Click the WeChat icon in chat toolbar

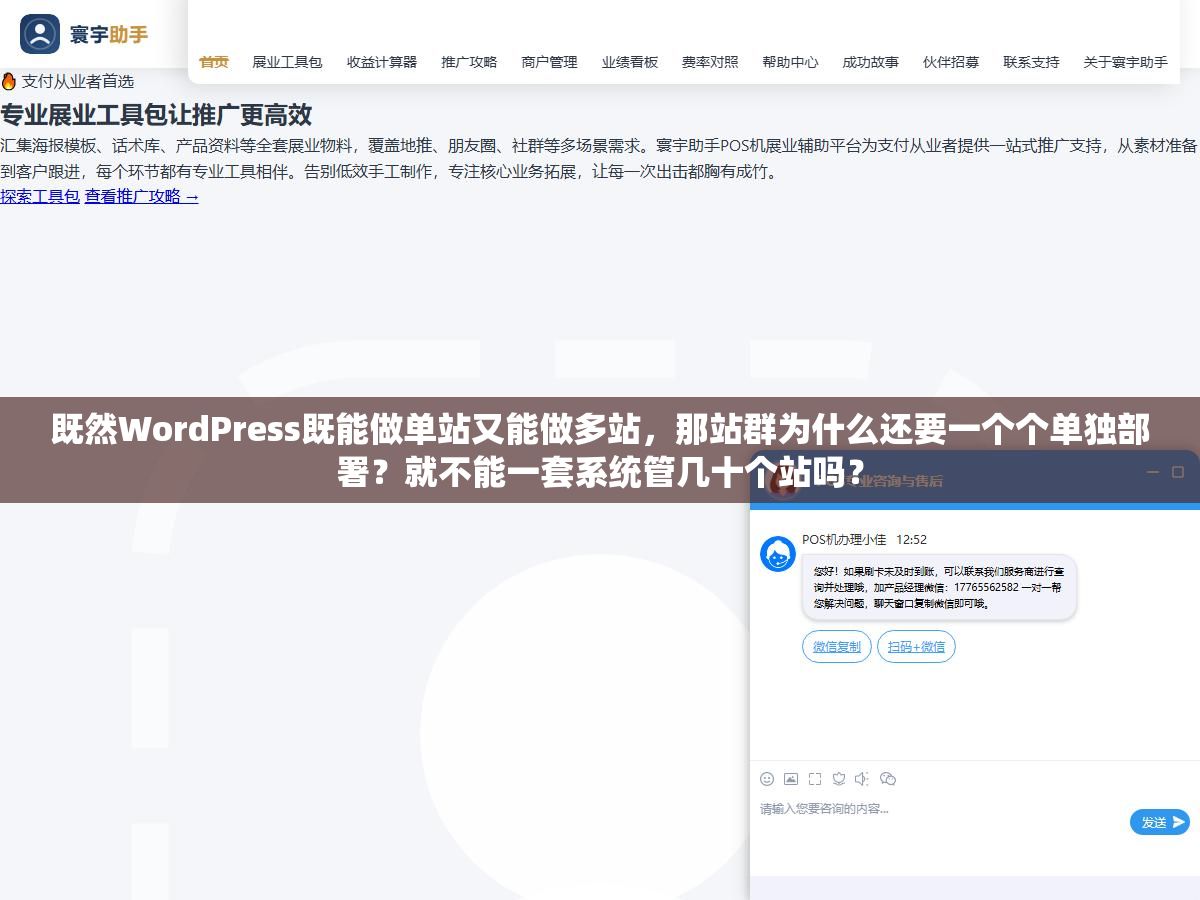coord(888,779)
